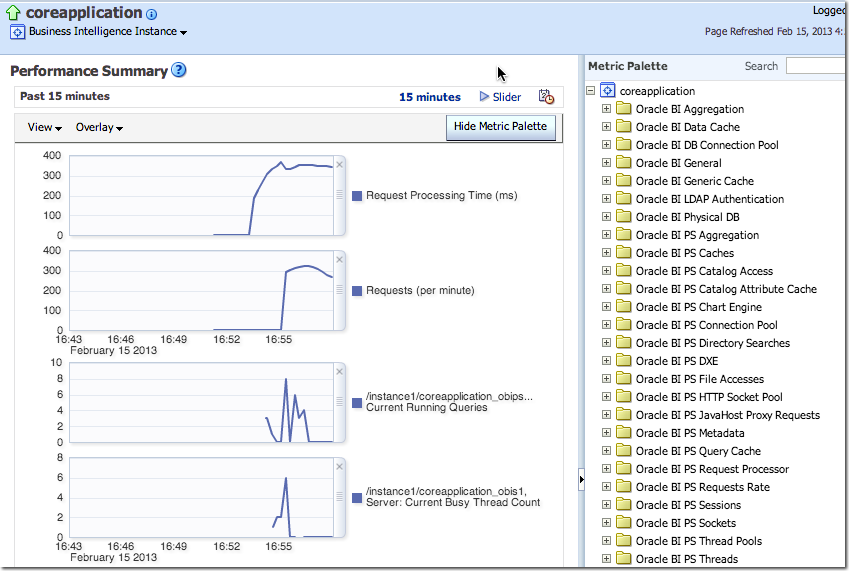Expand Oracle BI PS Aggregation node
Image resolution: width=849 pixels, height=571 pixels.
pos(606,234)
